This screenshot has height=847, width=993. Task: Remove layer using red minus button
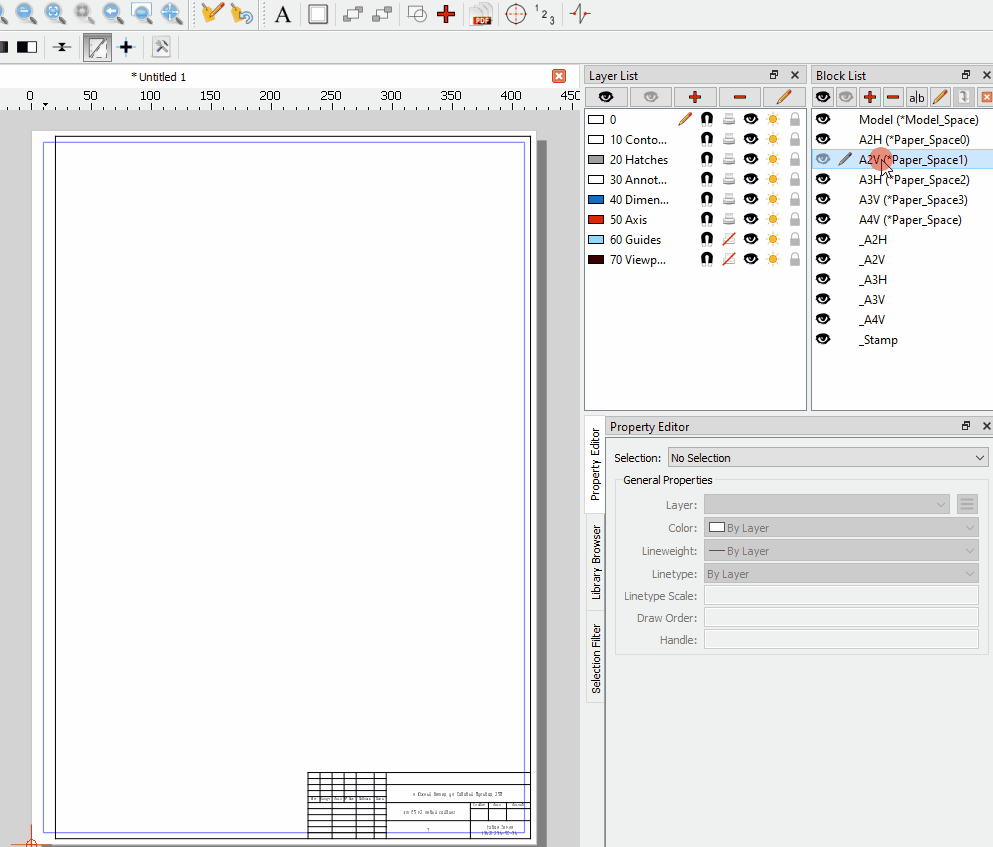pyautogui.click(x=740, y=97)
